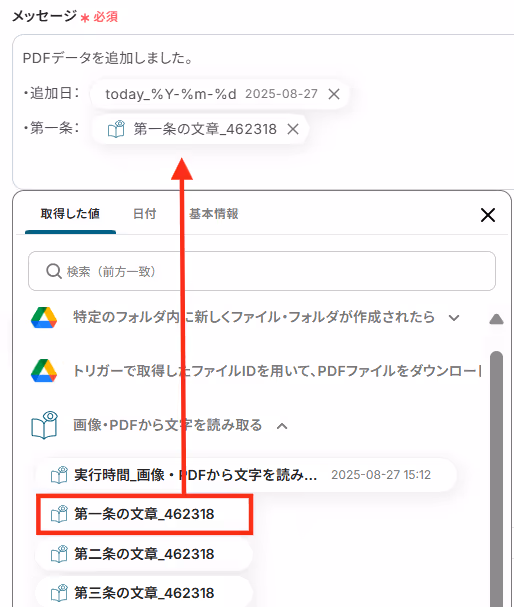Open the 日付 tab
Viewport: 514px width, 607px height.
pyautogui.click(x=144, y=214)
